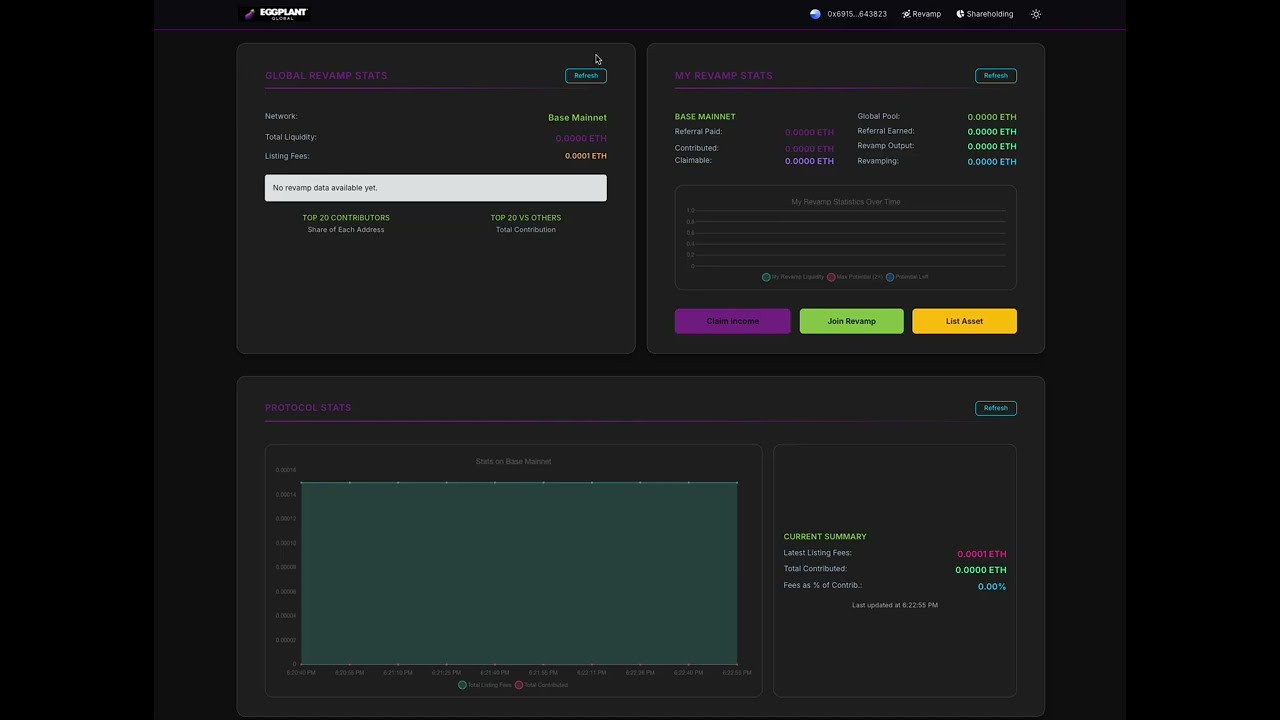Click the Shareholding pie chart icon
This screenshot has width=1280, height=720.
pyautogui.click(x=960, y=14)
